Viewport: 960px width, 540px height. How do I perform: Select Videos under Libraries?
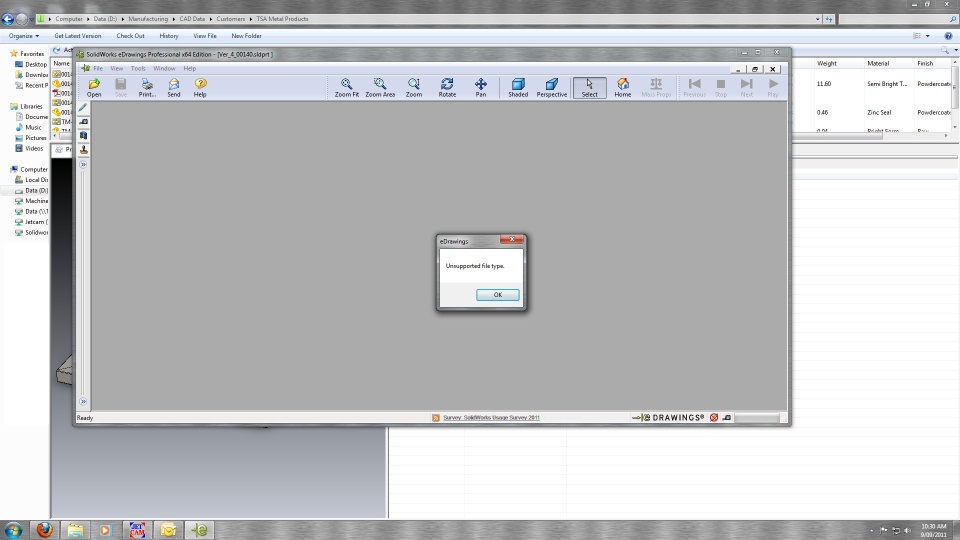pyautogui.click(x=34, y=148)
